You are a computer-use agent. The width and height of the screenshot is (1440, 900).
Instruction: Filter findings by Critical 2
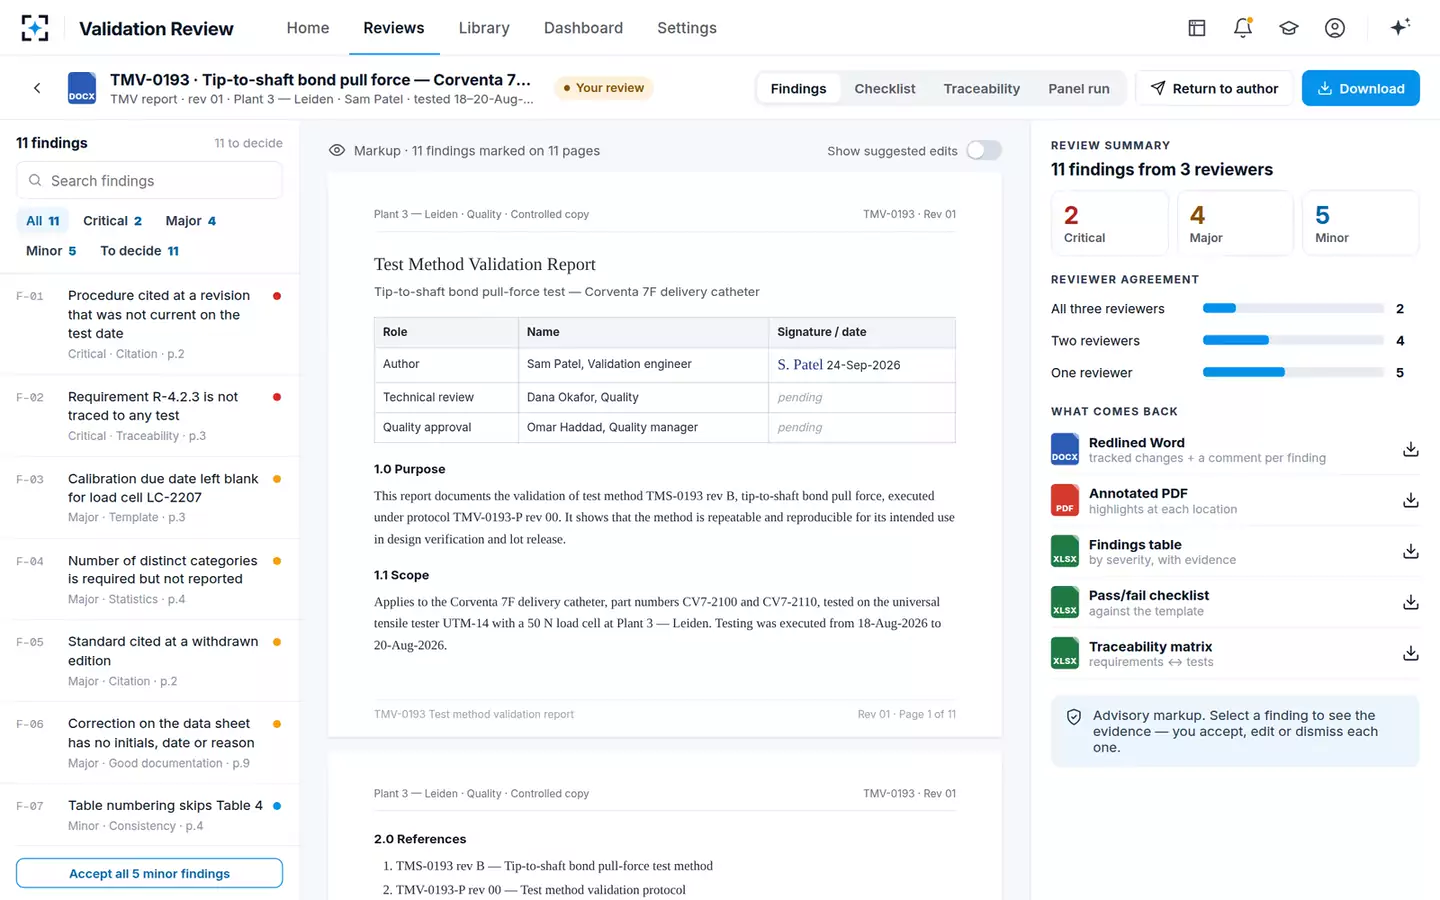112,221
